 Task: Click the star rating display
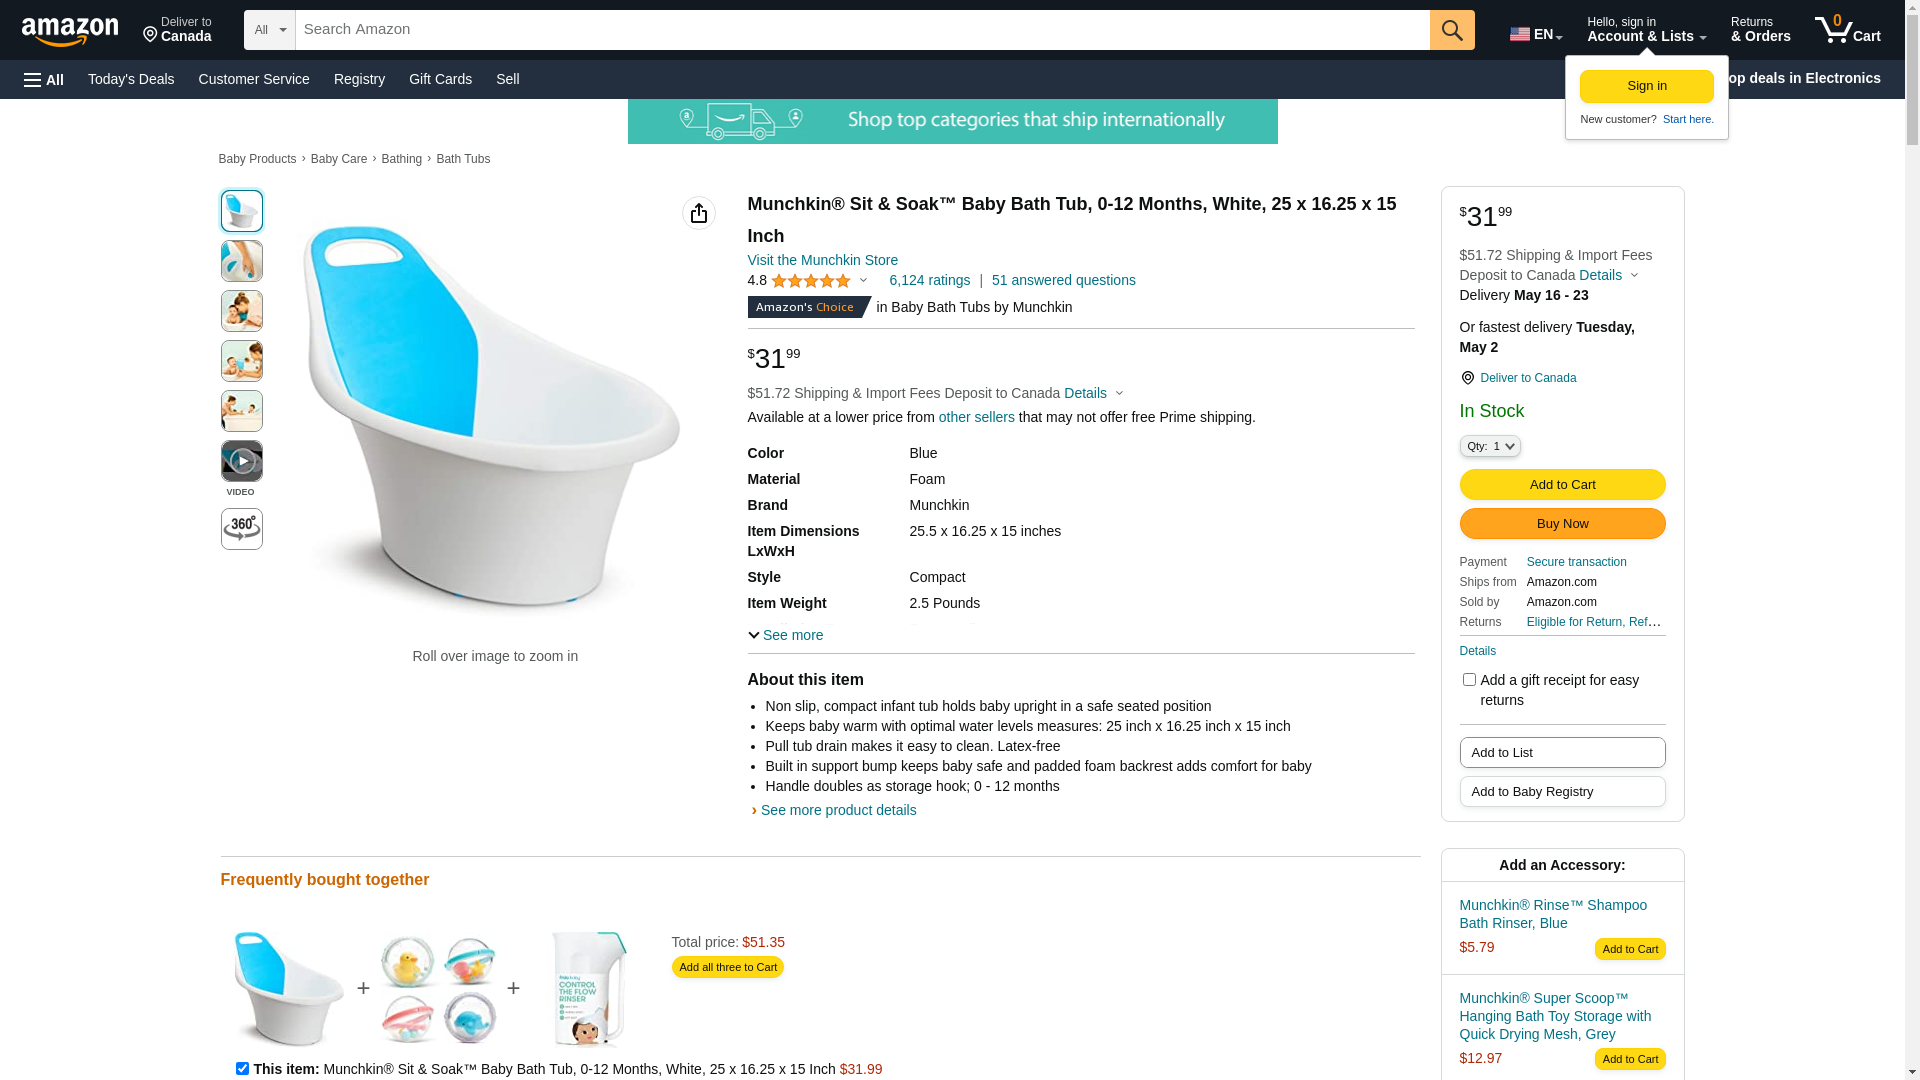coord(811,281)
